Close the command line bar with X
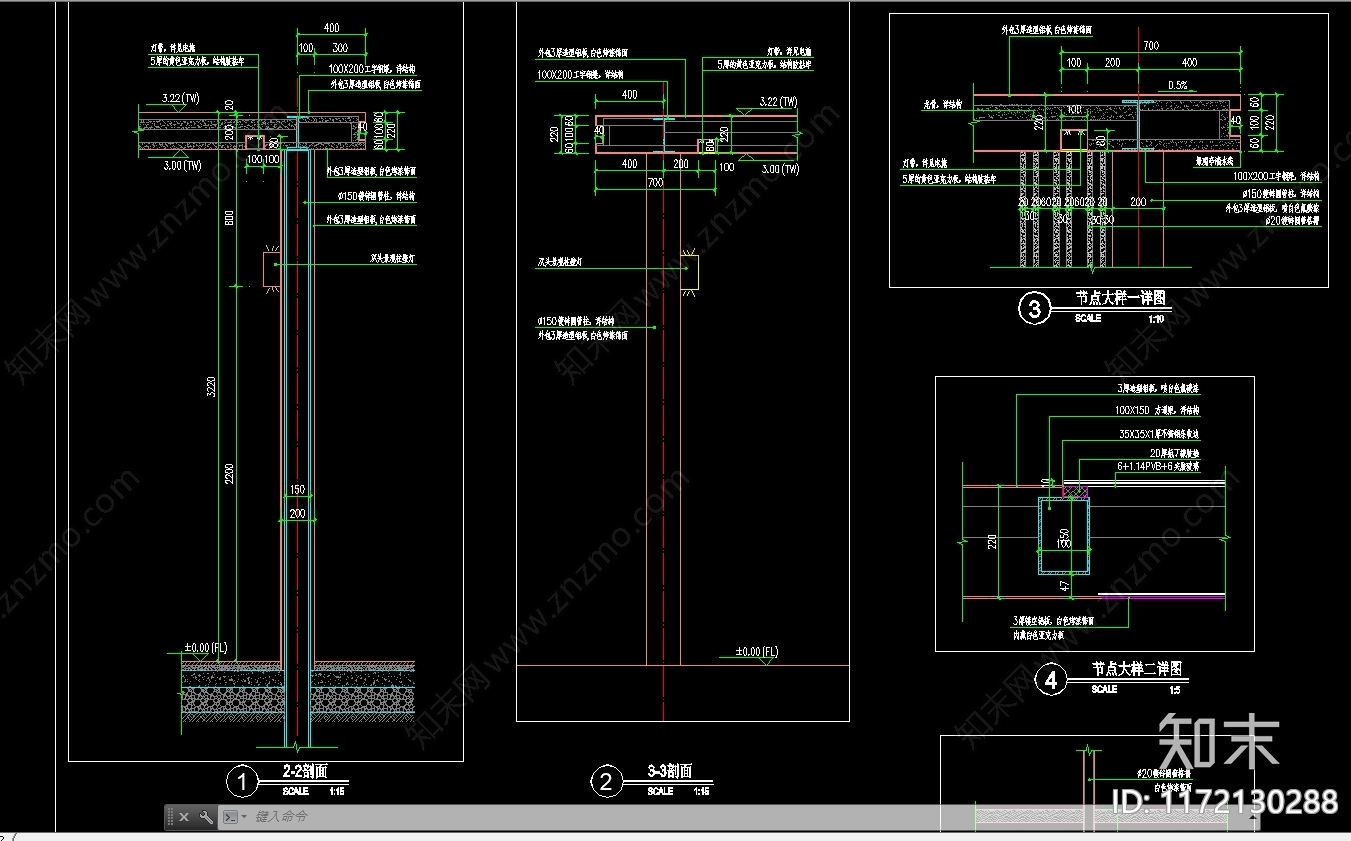Image resolution: width=1351 pixels, height=841 pixels. pos(184,817)
